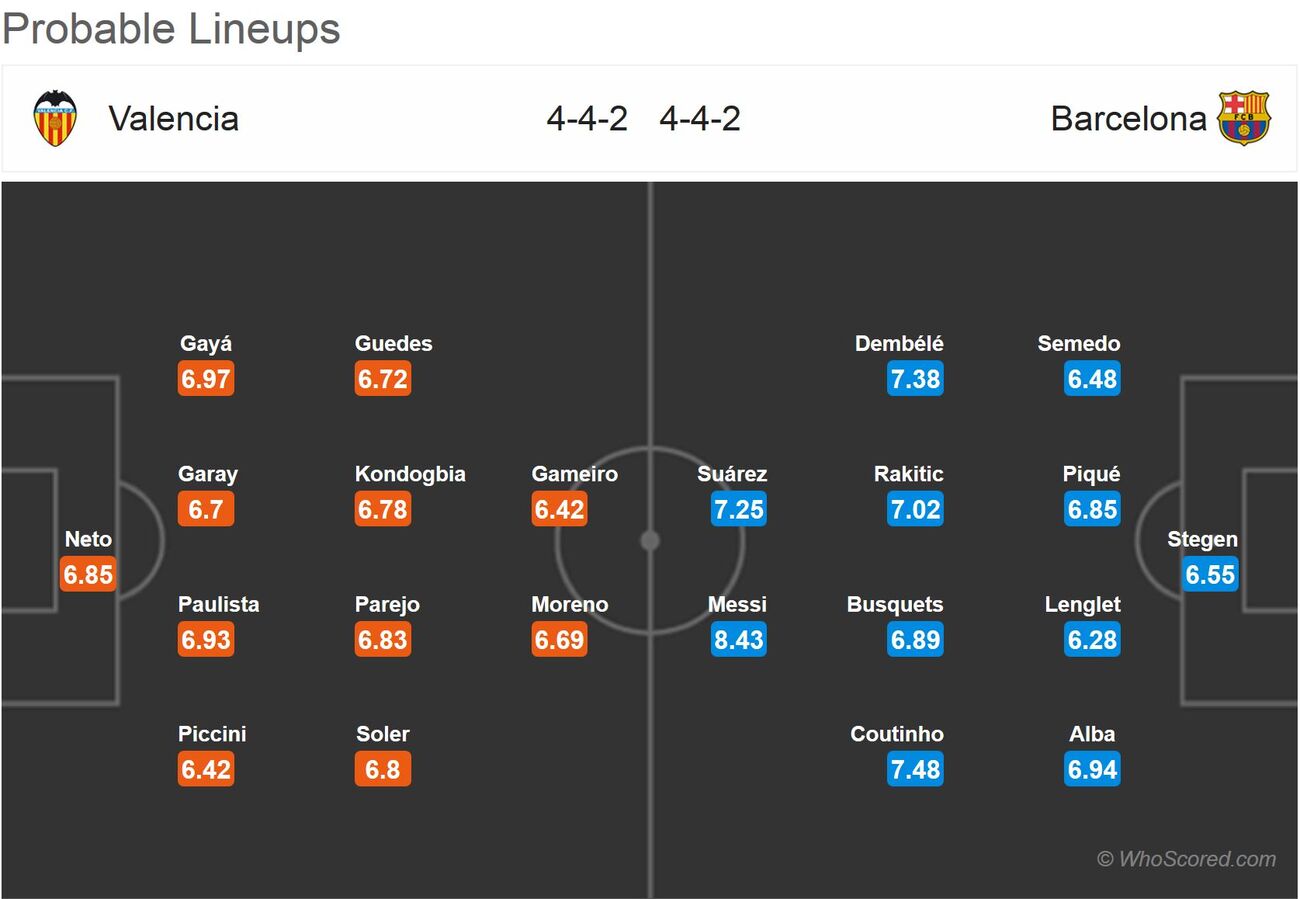
Task: Select Neto's 6.85 rating badge
Action: point(88,574)
